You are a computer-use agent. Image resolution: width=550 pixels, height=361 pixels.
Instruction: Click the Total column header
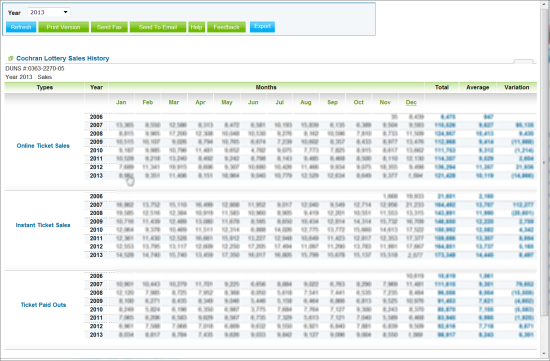click(x=442, y=87)
